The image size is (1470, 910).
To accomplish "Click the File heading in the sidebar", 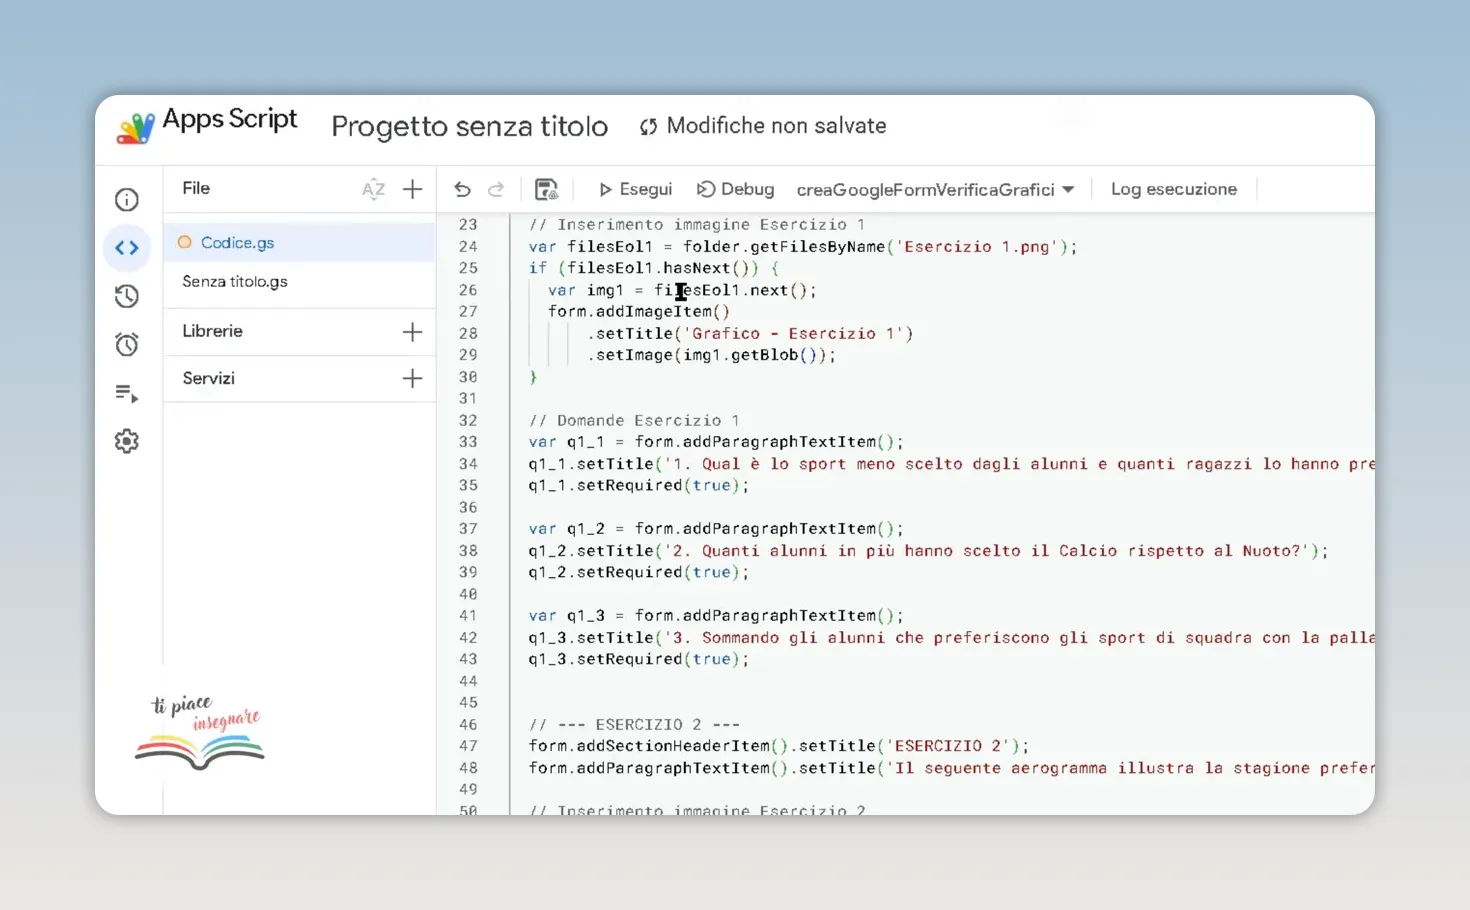I will point(196,188).
